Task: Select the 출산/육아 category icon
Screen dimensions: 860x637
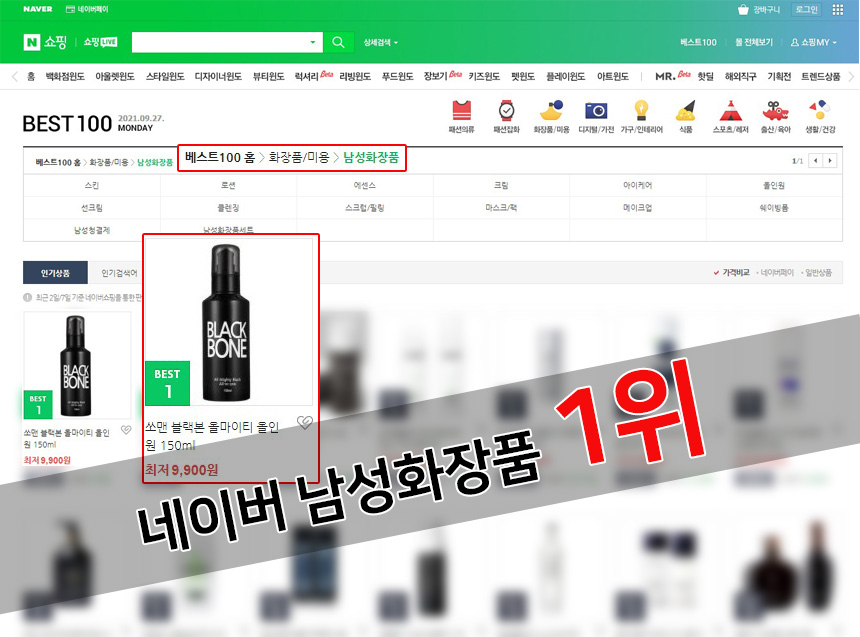Action: click(776, 116)
